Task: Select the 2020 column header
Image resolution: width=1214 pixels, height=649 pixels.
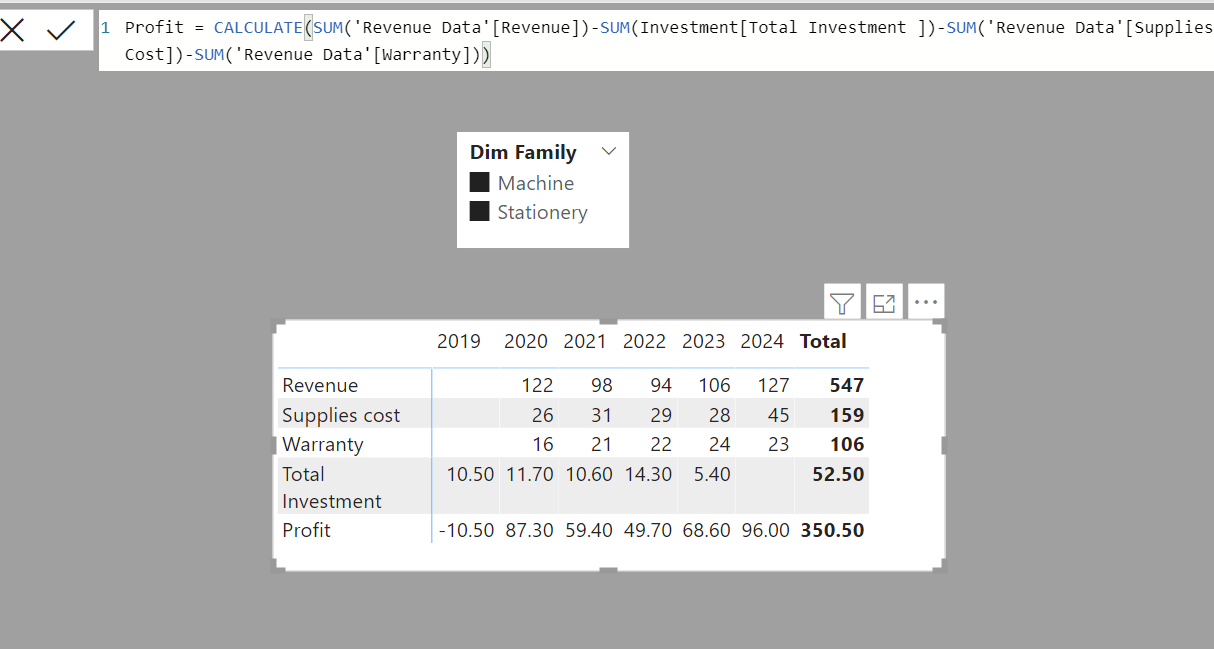Action: (x=526, y=342)
